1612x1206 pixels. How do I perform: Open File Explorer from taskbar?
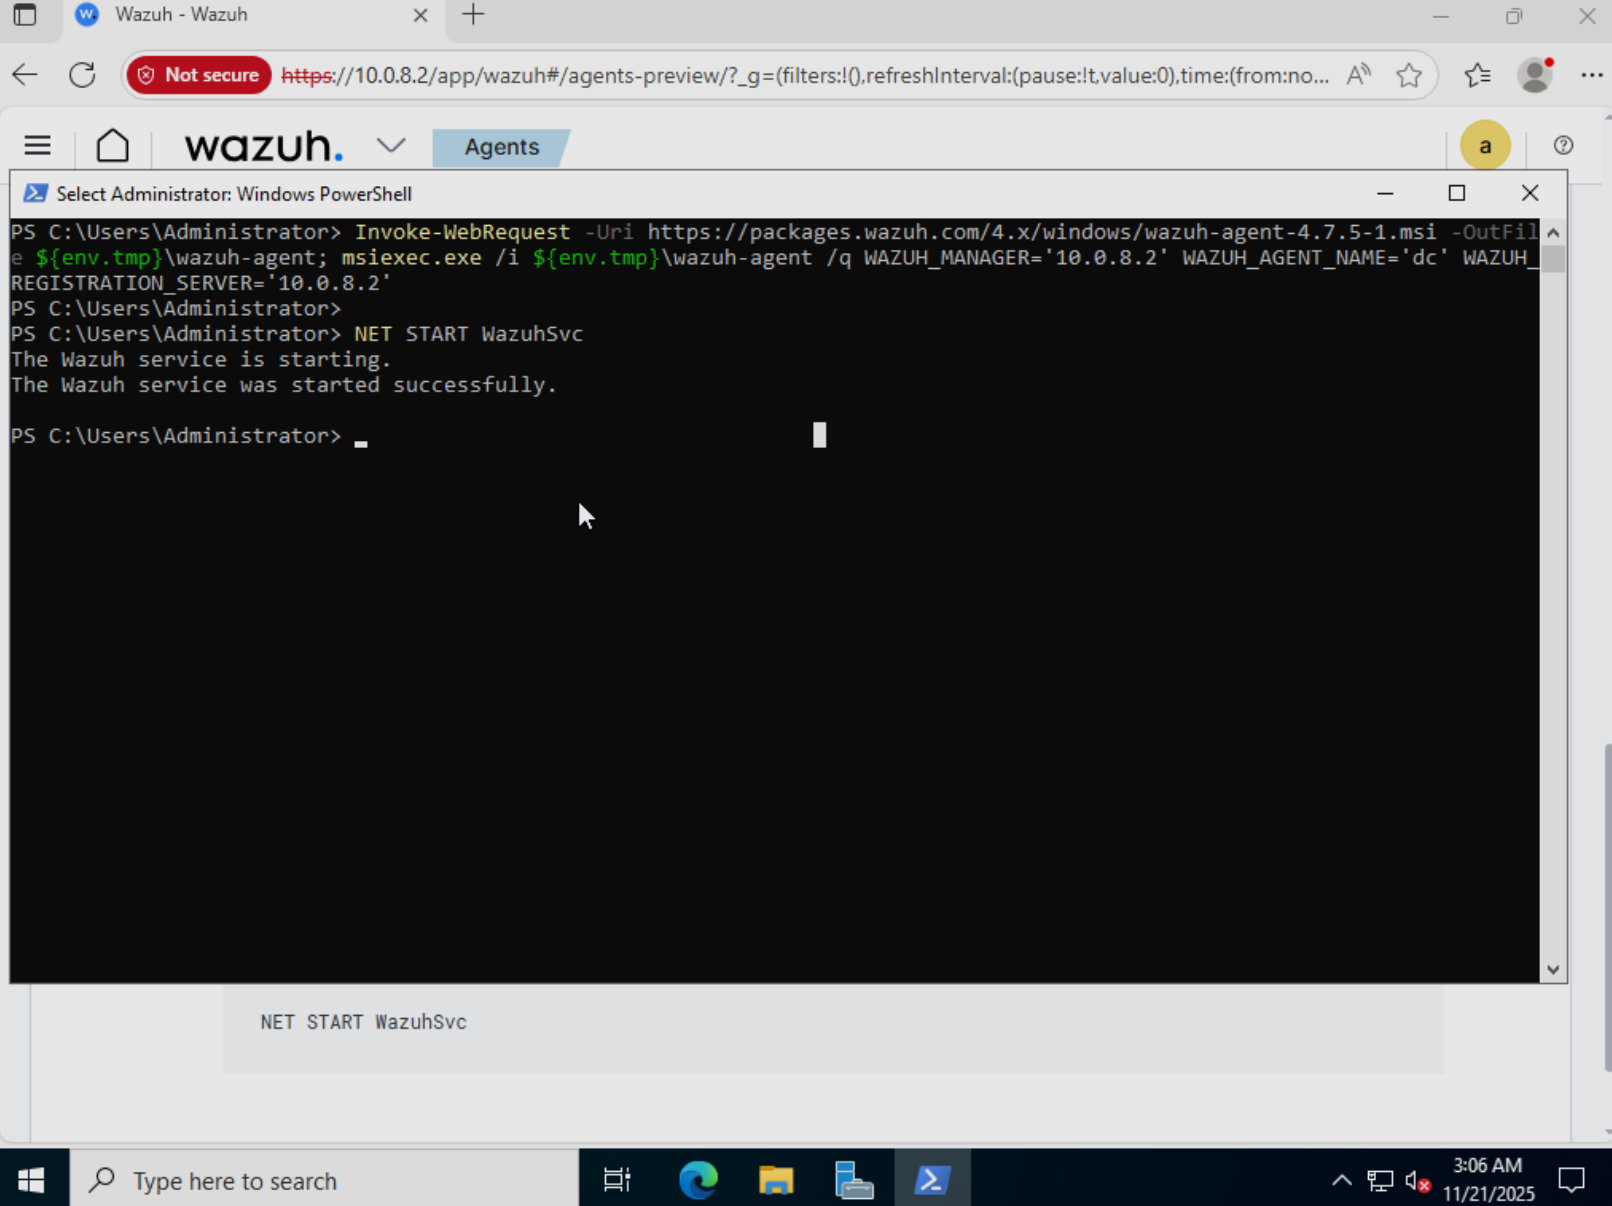[x=776, y=1181]
